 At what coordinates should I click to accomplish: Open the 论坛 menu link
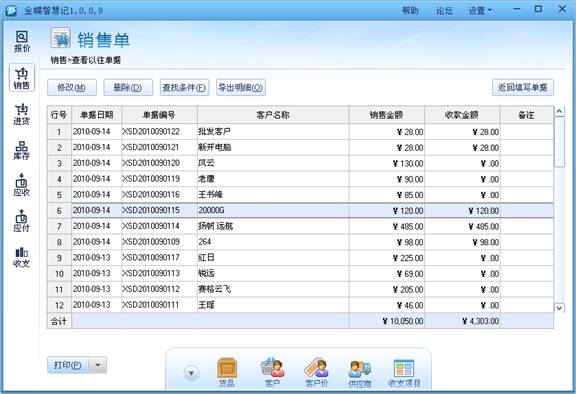pos(444,11)
